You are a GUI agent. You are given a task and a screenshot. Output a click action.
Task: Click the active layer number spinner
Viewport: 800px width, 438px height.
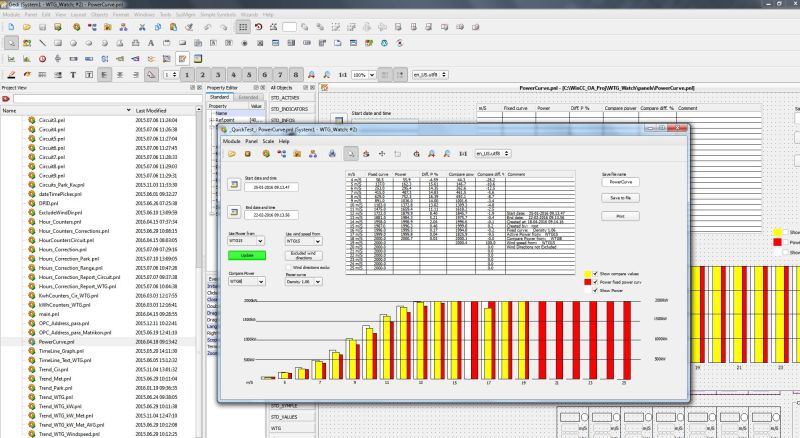point(170,75)
